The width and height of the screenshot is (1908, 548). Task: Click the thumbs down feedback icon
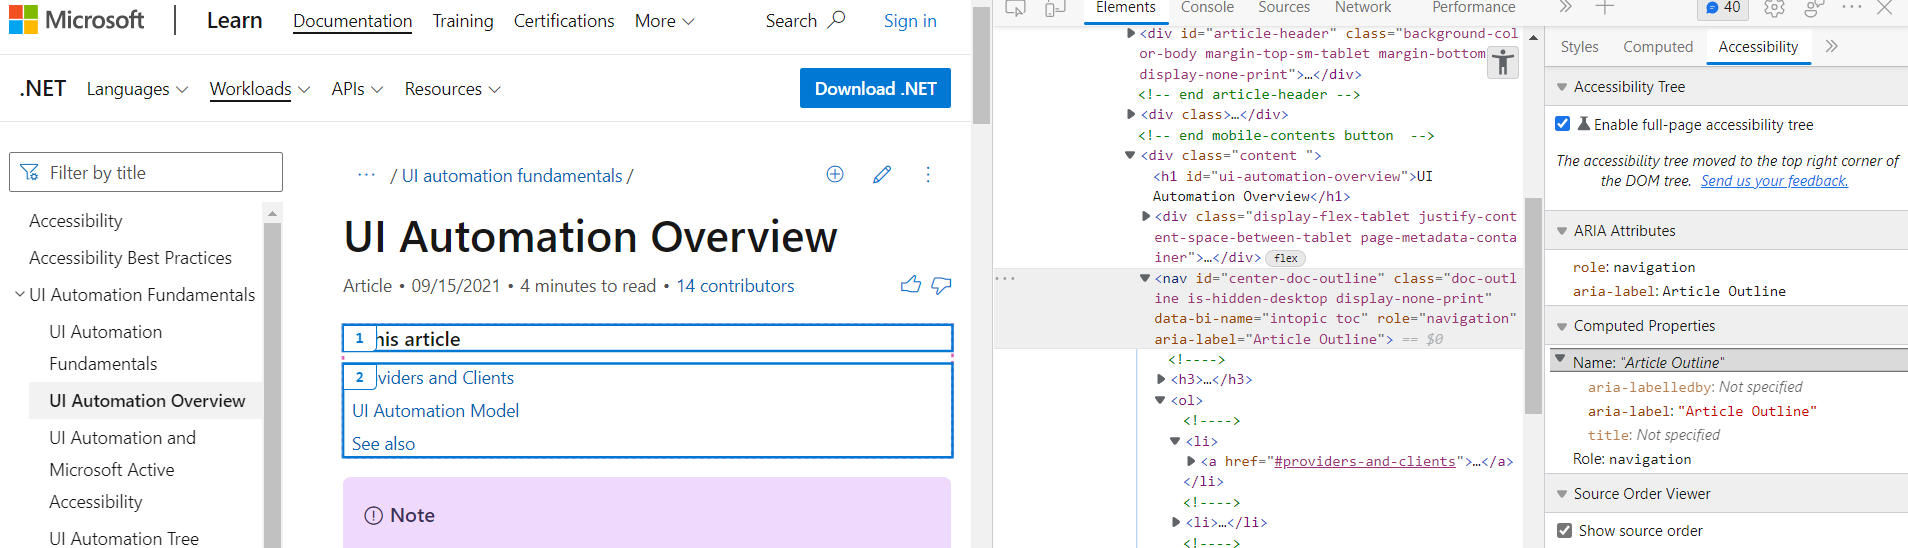click(x=941, y=286)
